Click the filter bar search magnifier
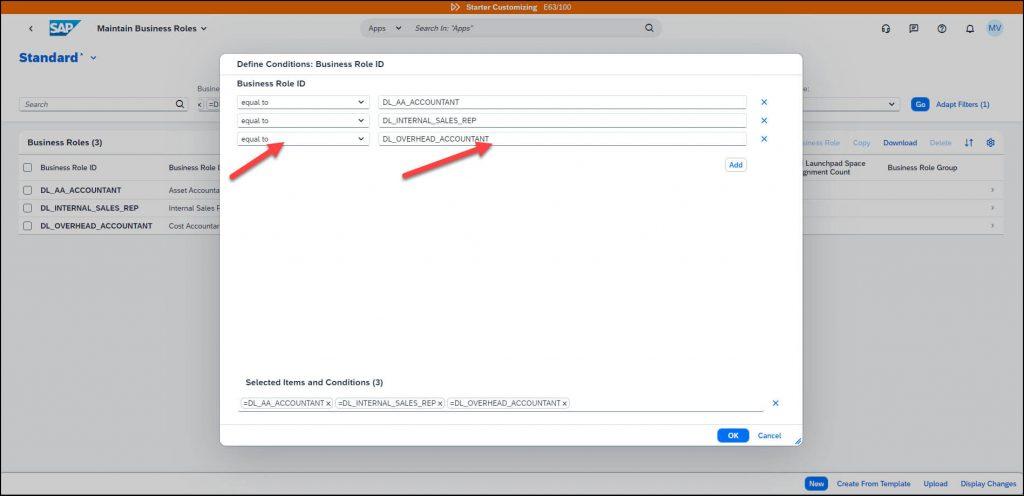 point(180,104)
